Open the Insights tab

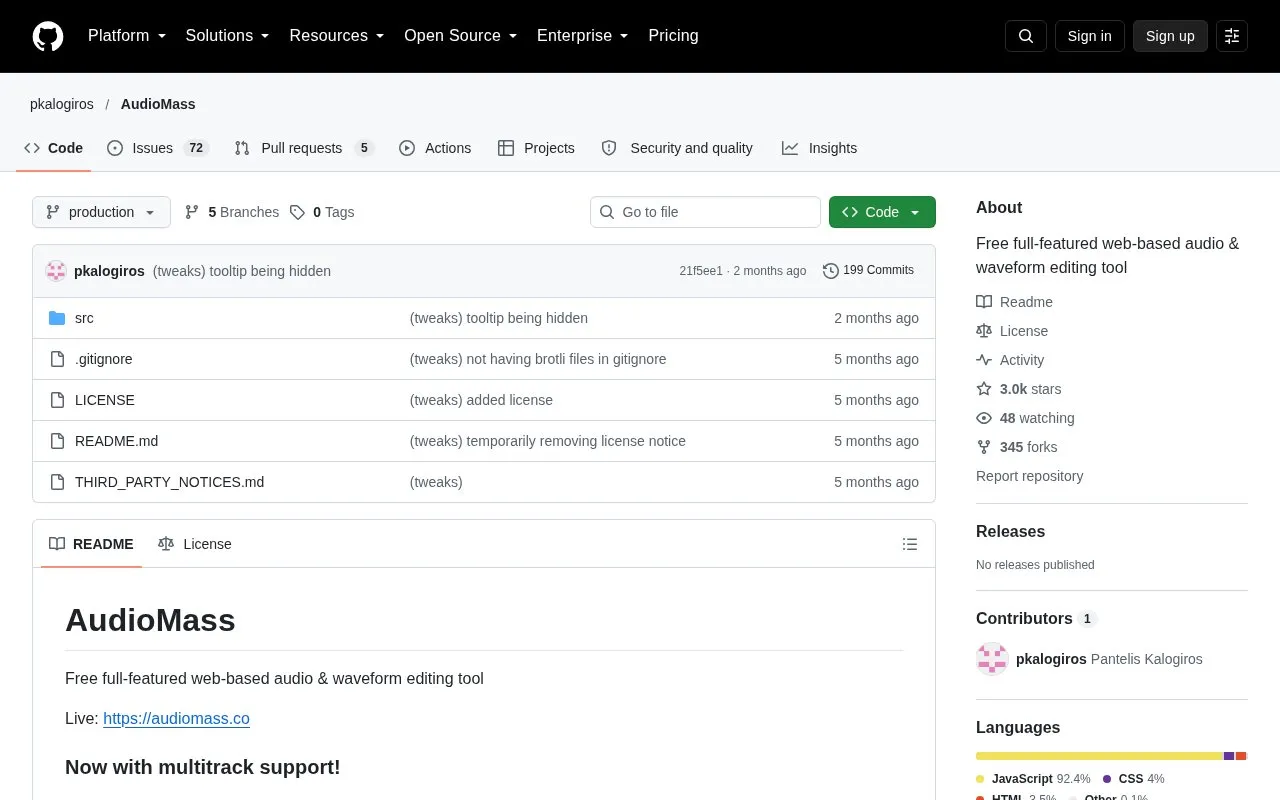(820, 148)
